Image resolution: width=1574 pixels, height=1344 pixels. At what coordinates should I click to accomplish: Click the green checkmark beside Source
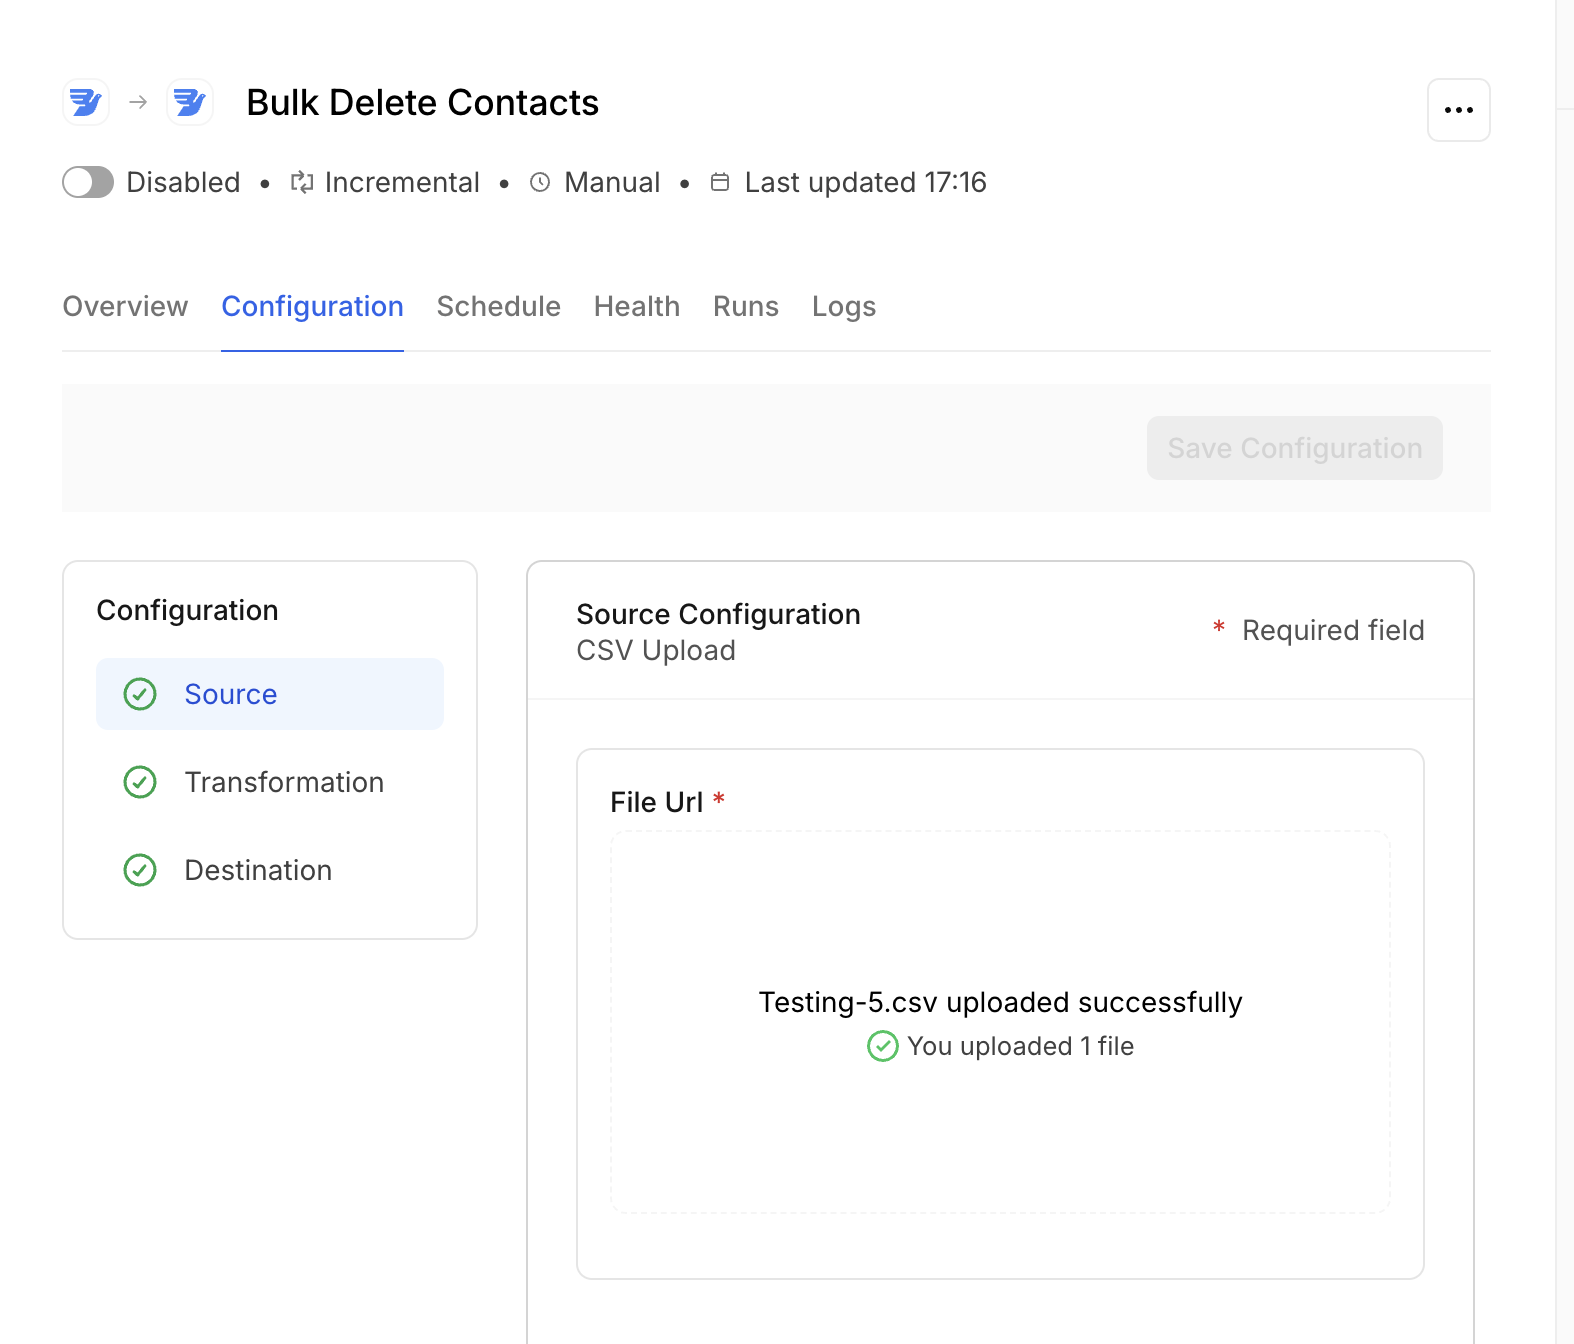coord(140,694)
